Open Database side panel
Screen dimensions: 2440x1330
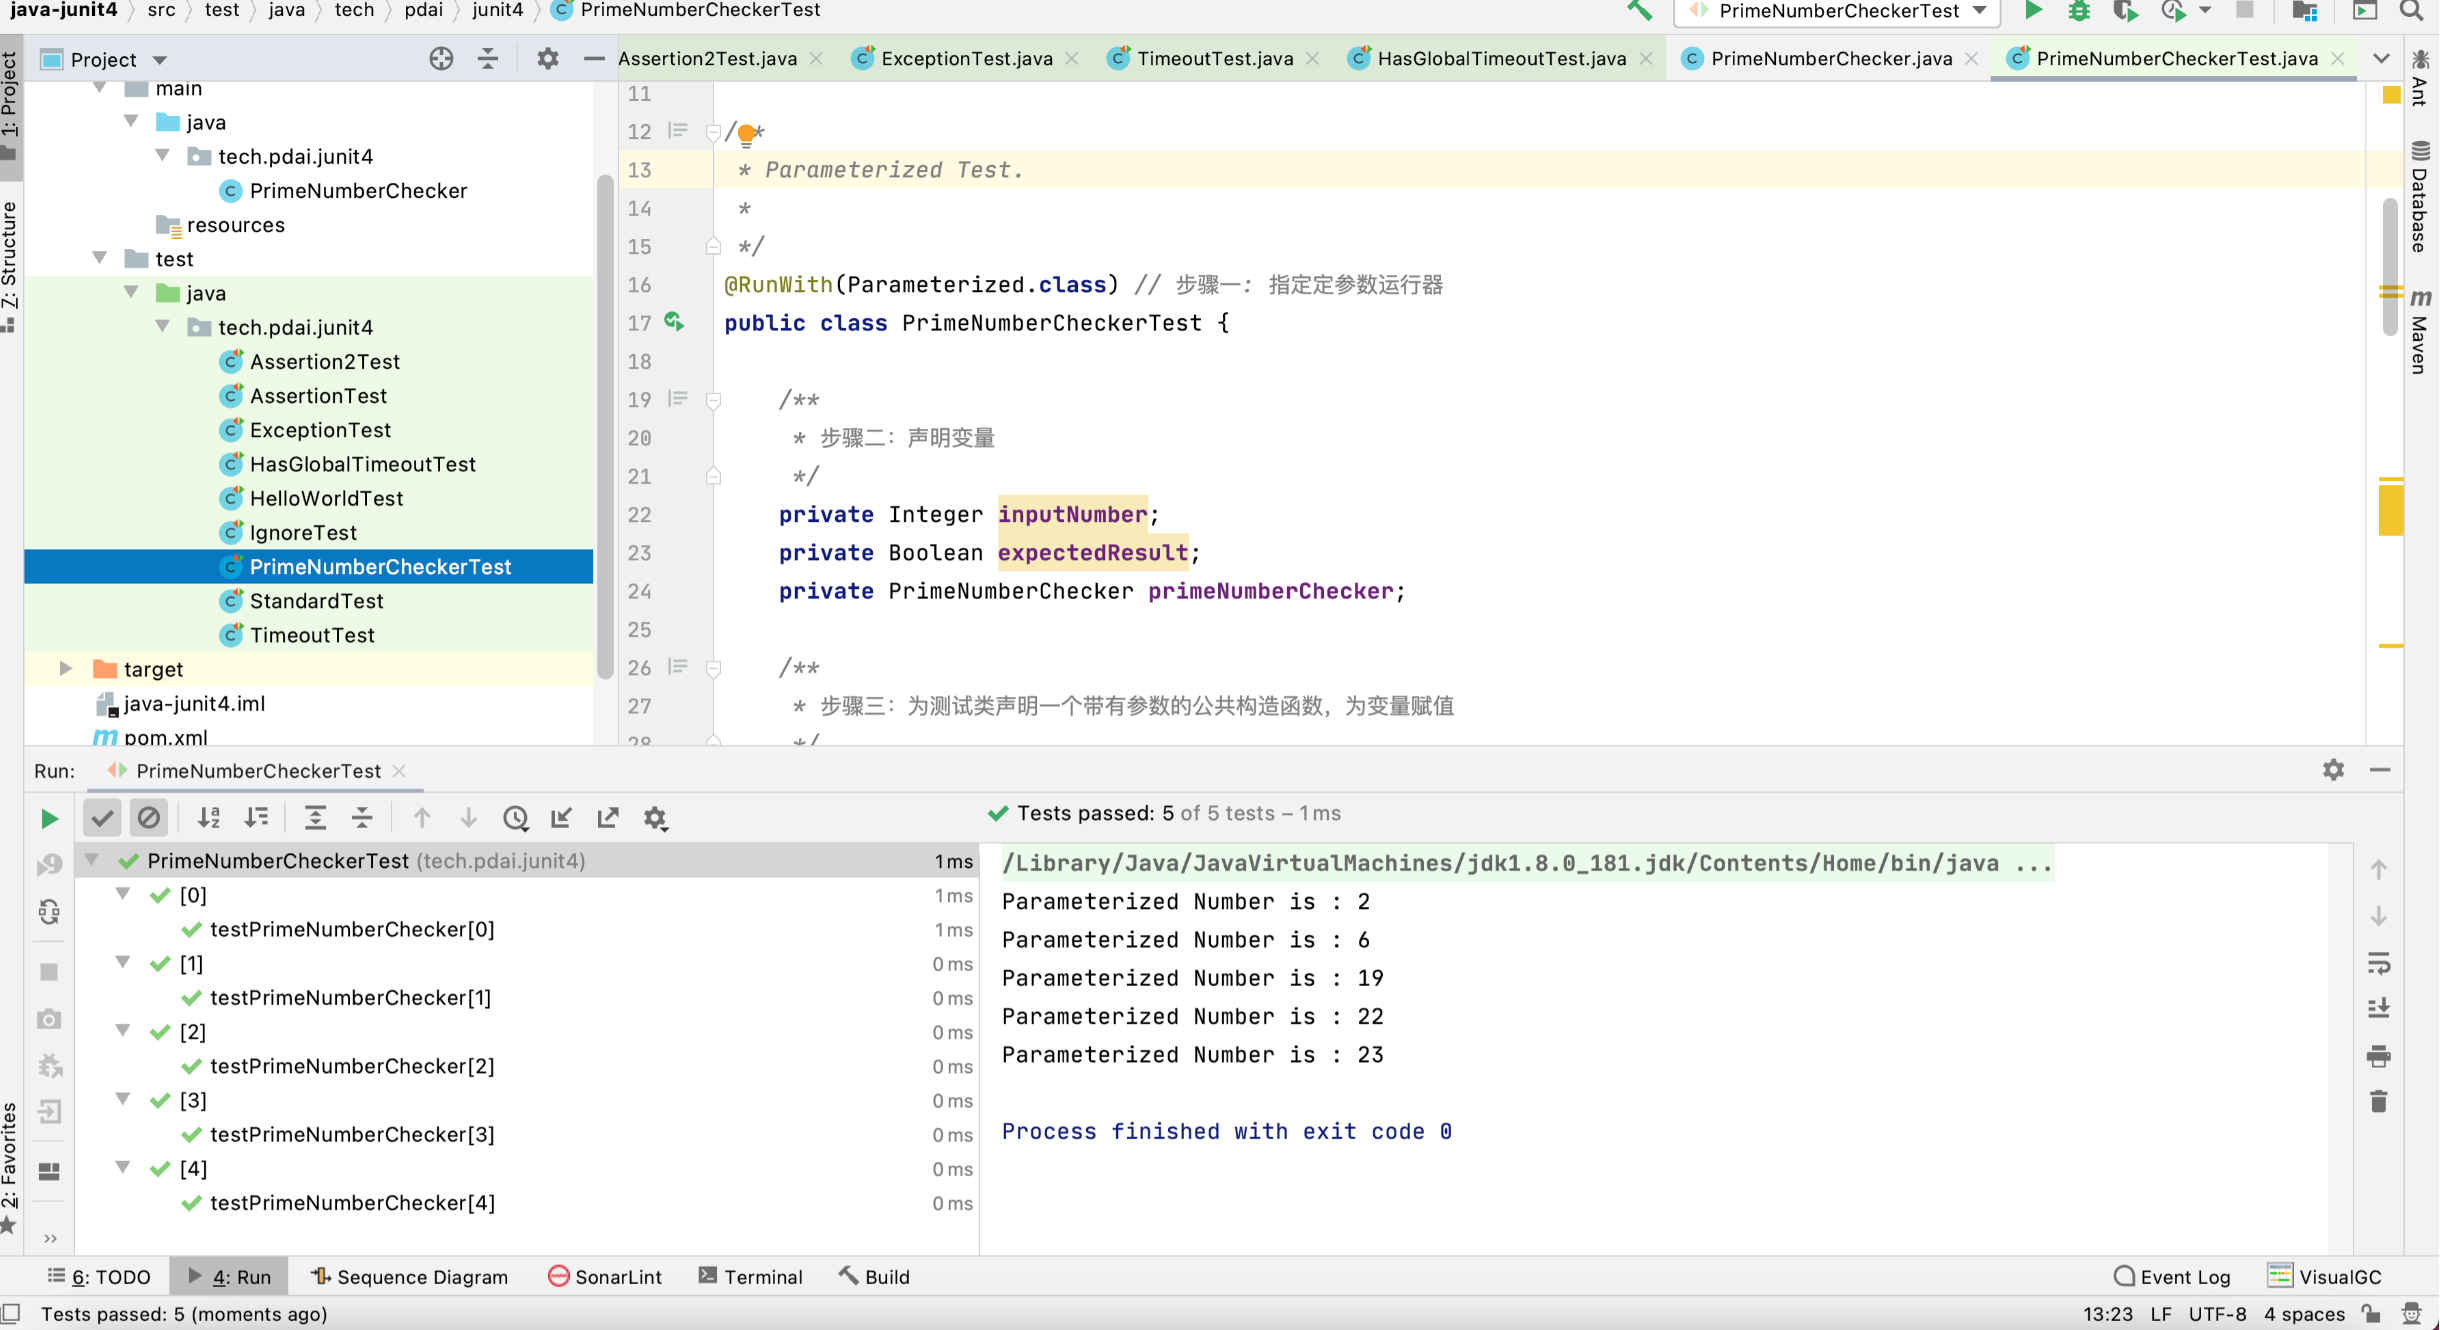[x=2421, y=197]
